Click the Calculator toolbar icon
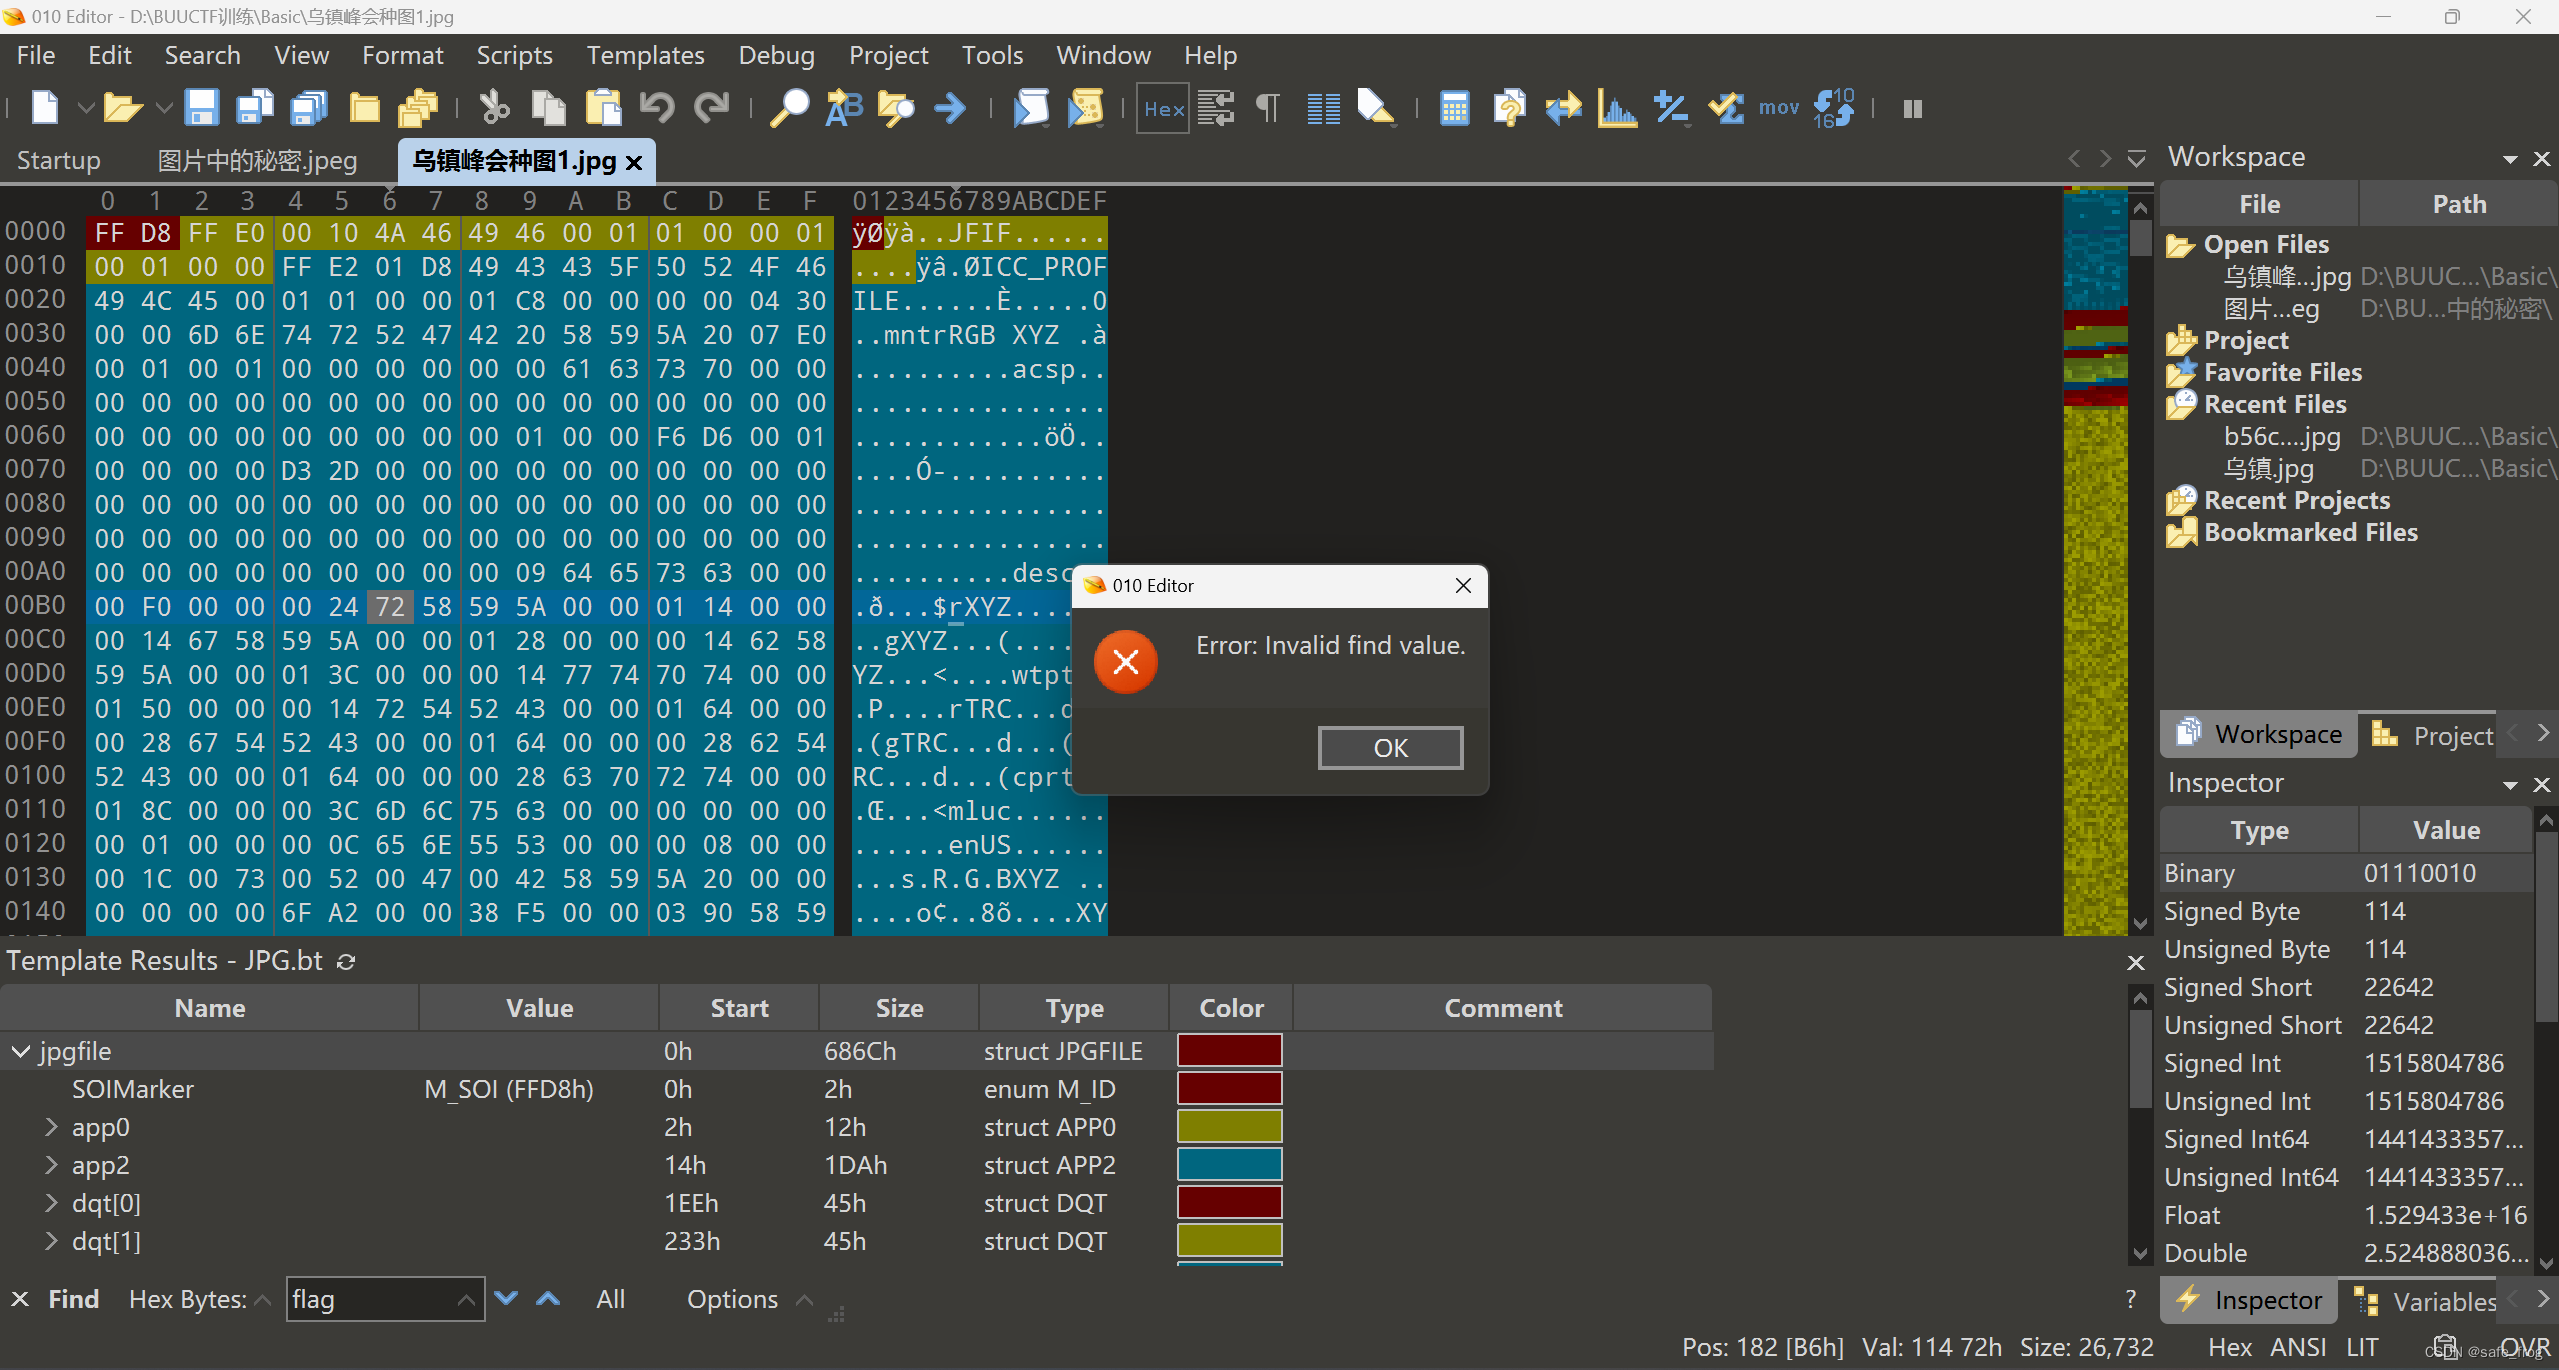Viewport: 2559px width, 1370px height. (x=1454, y=108)
